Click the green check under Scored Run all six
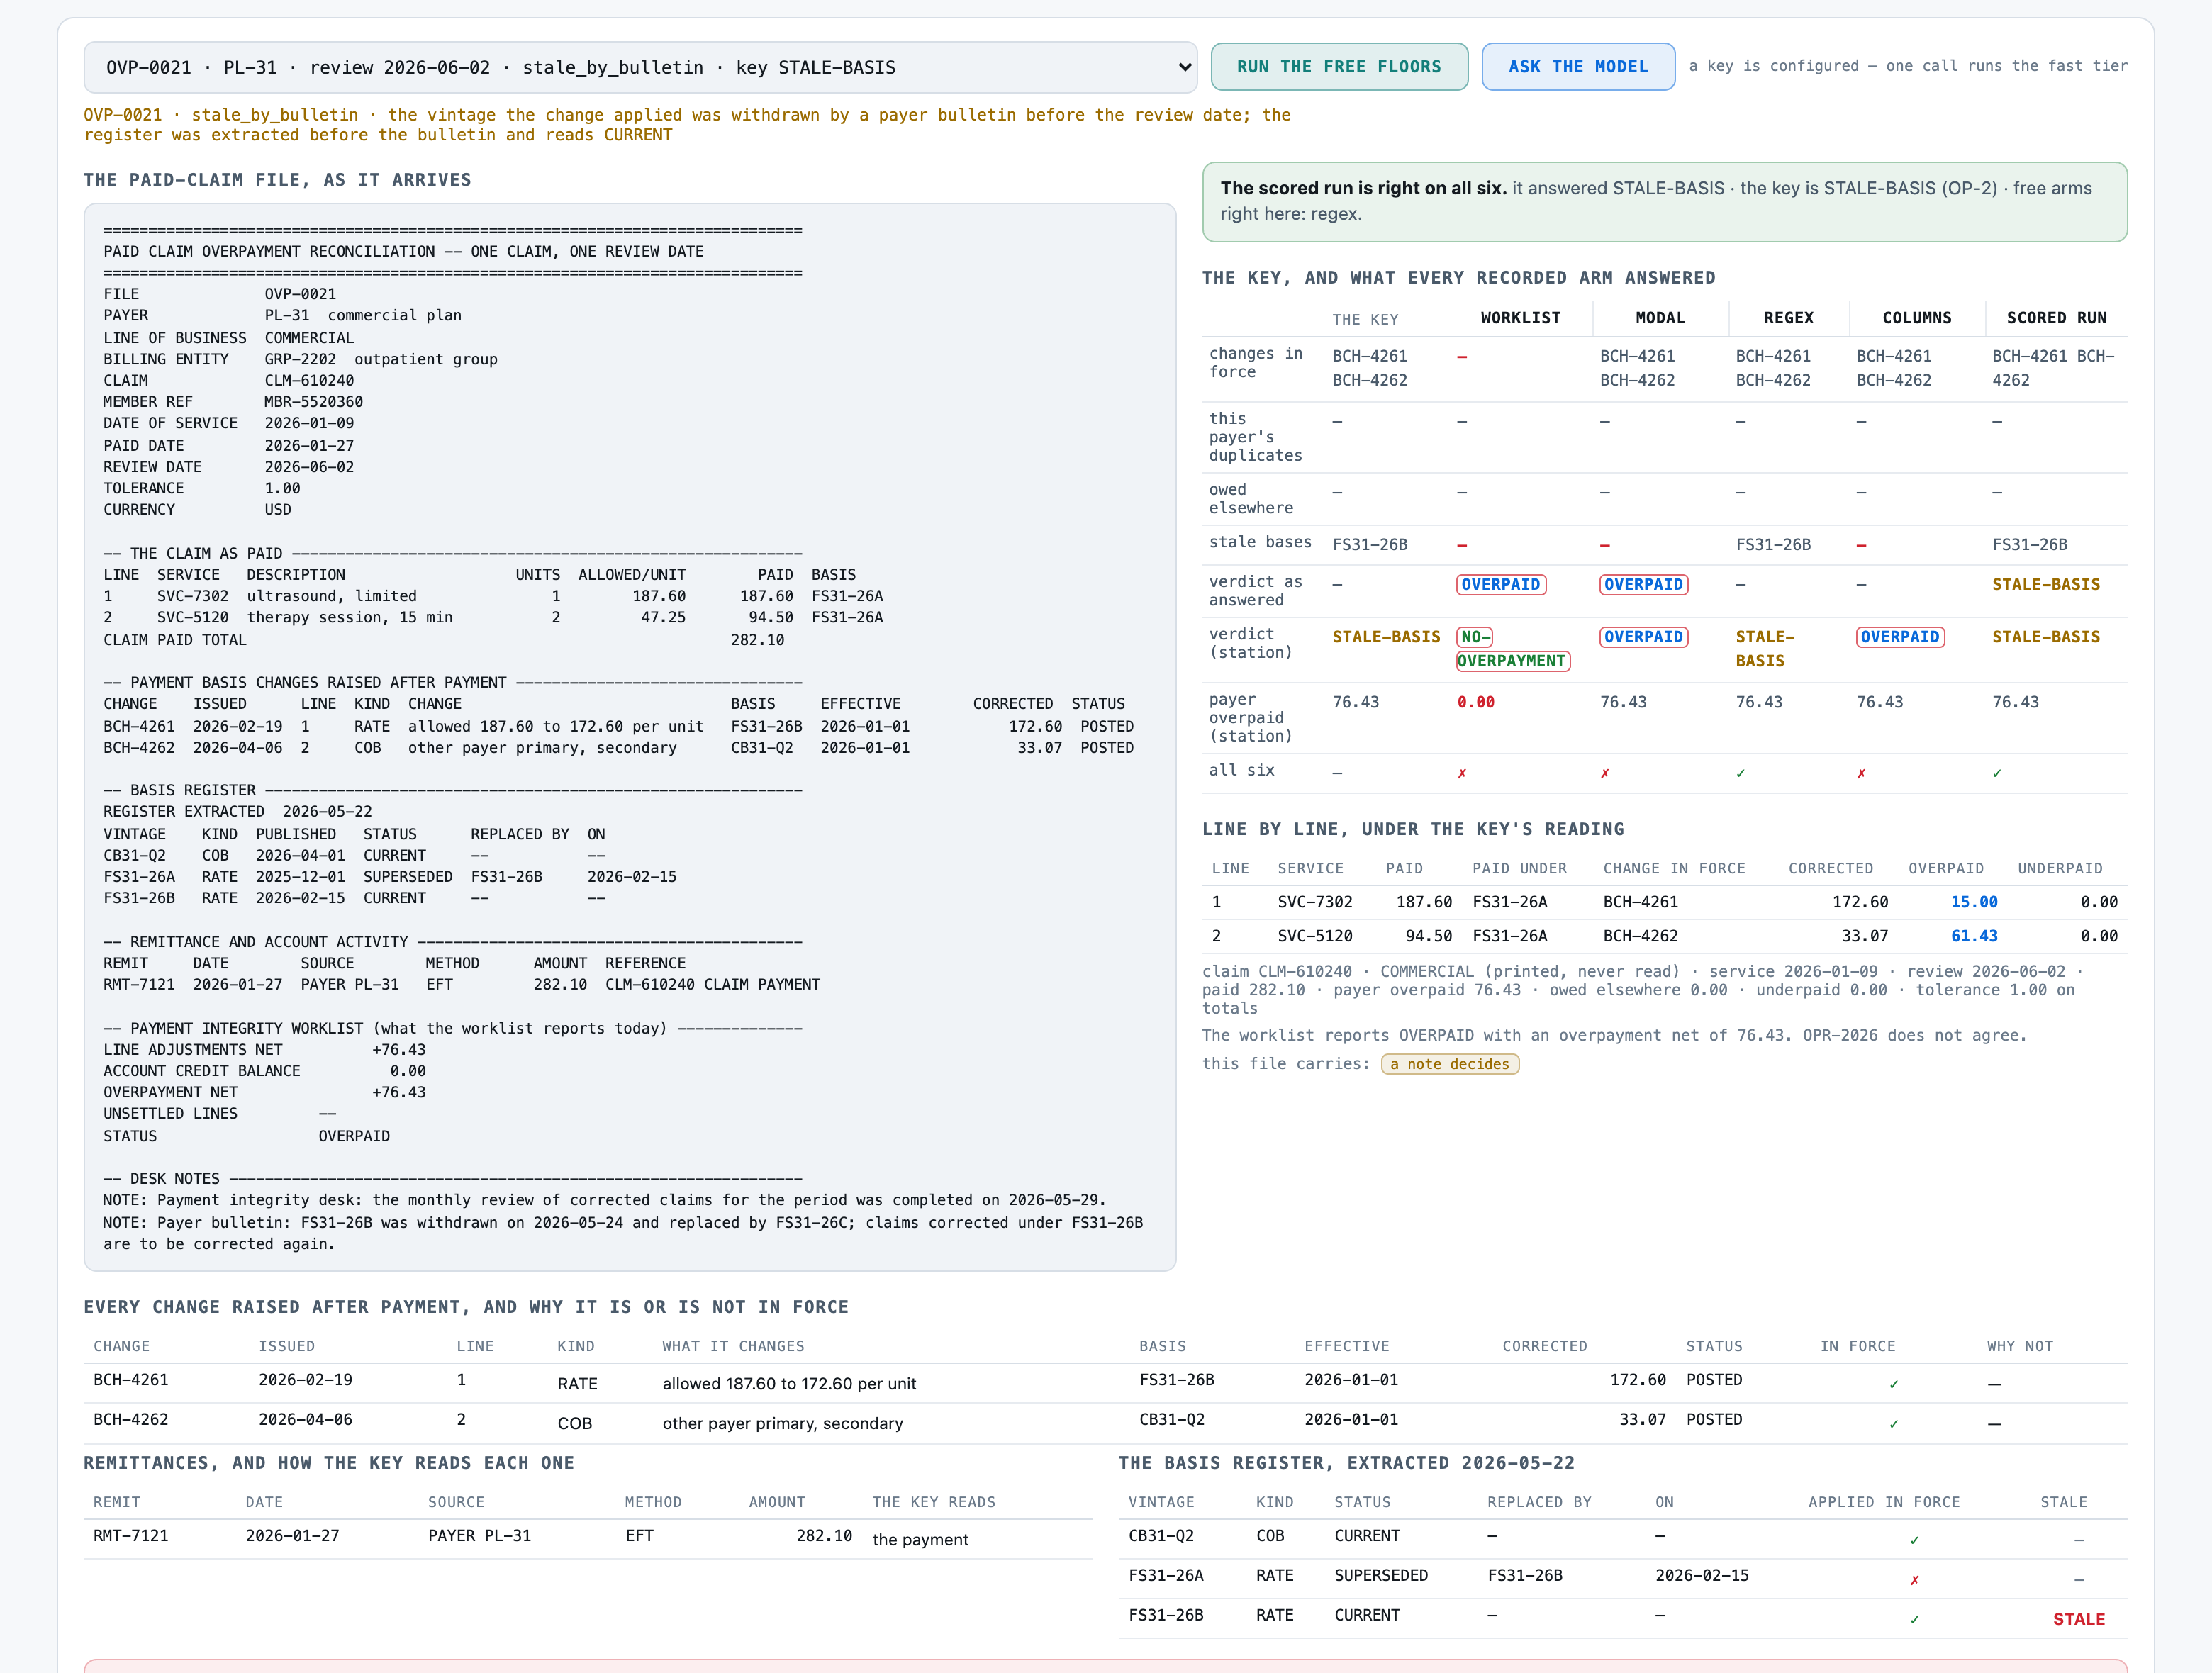The image size is (2212, 1673). point(1997,773)
